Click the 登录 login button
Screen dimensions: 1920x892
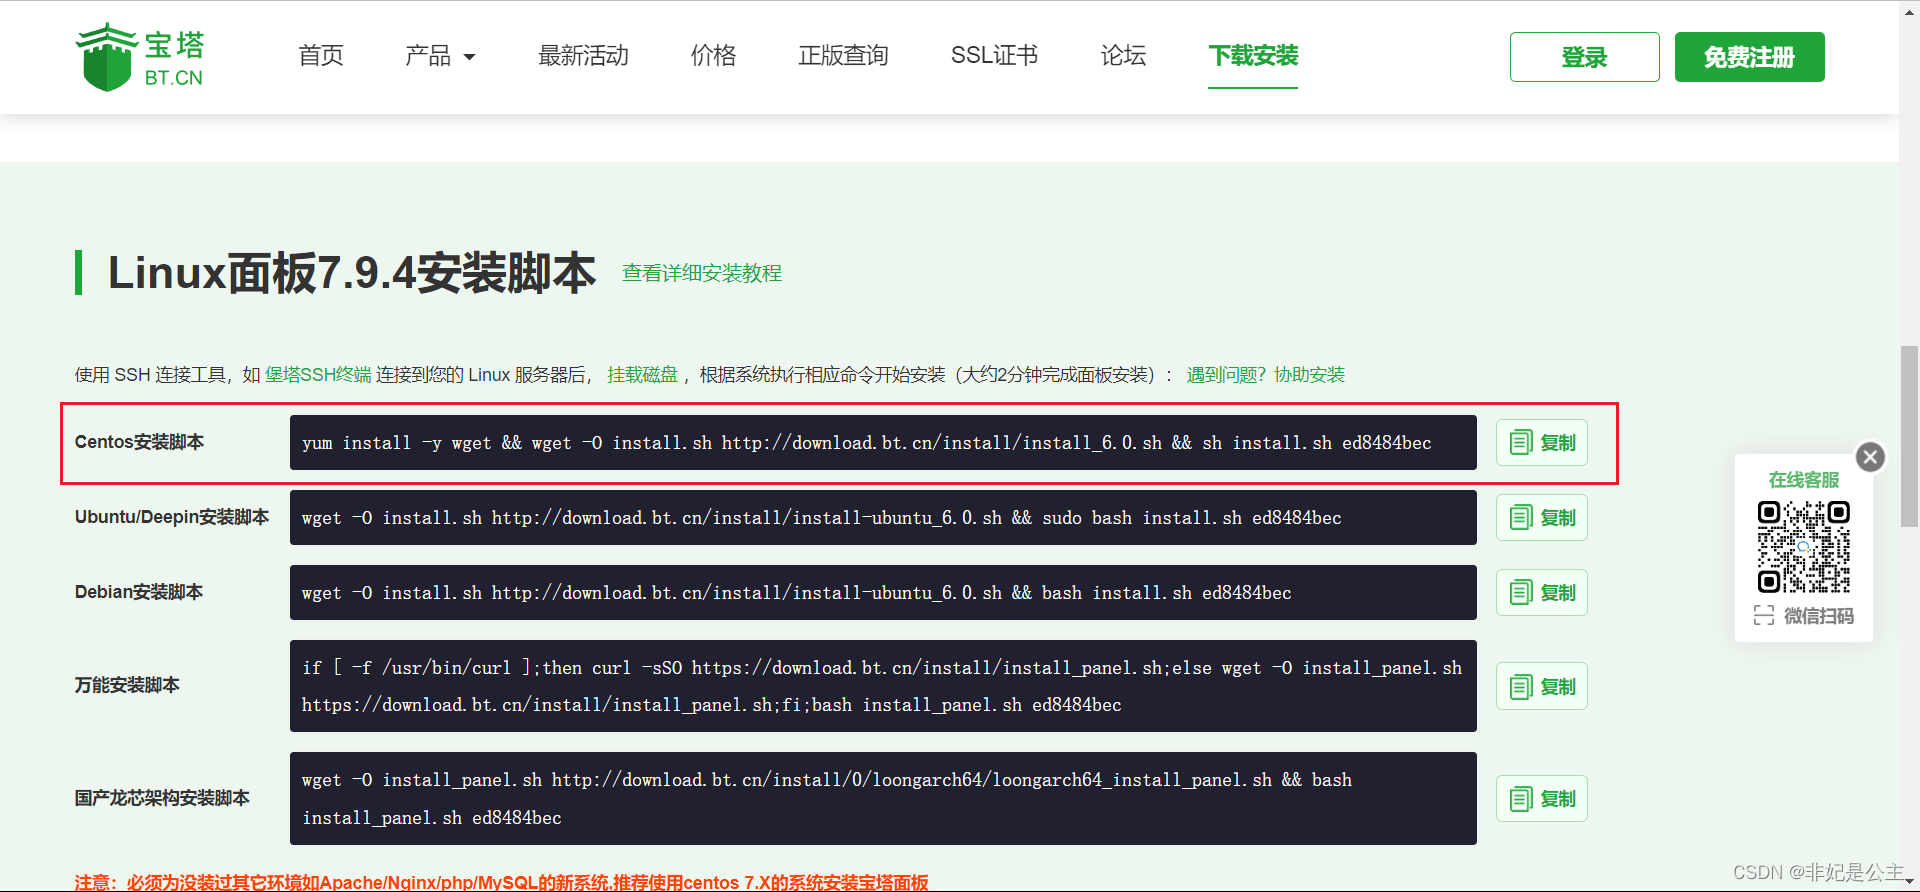(x=1584, y=57)
